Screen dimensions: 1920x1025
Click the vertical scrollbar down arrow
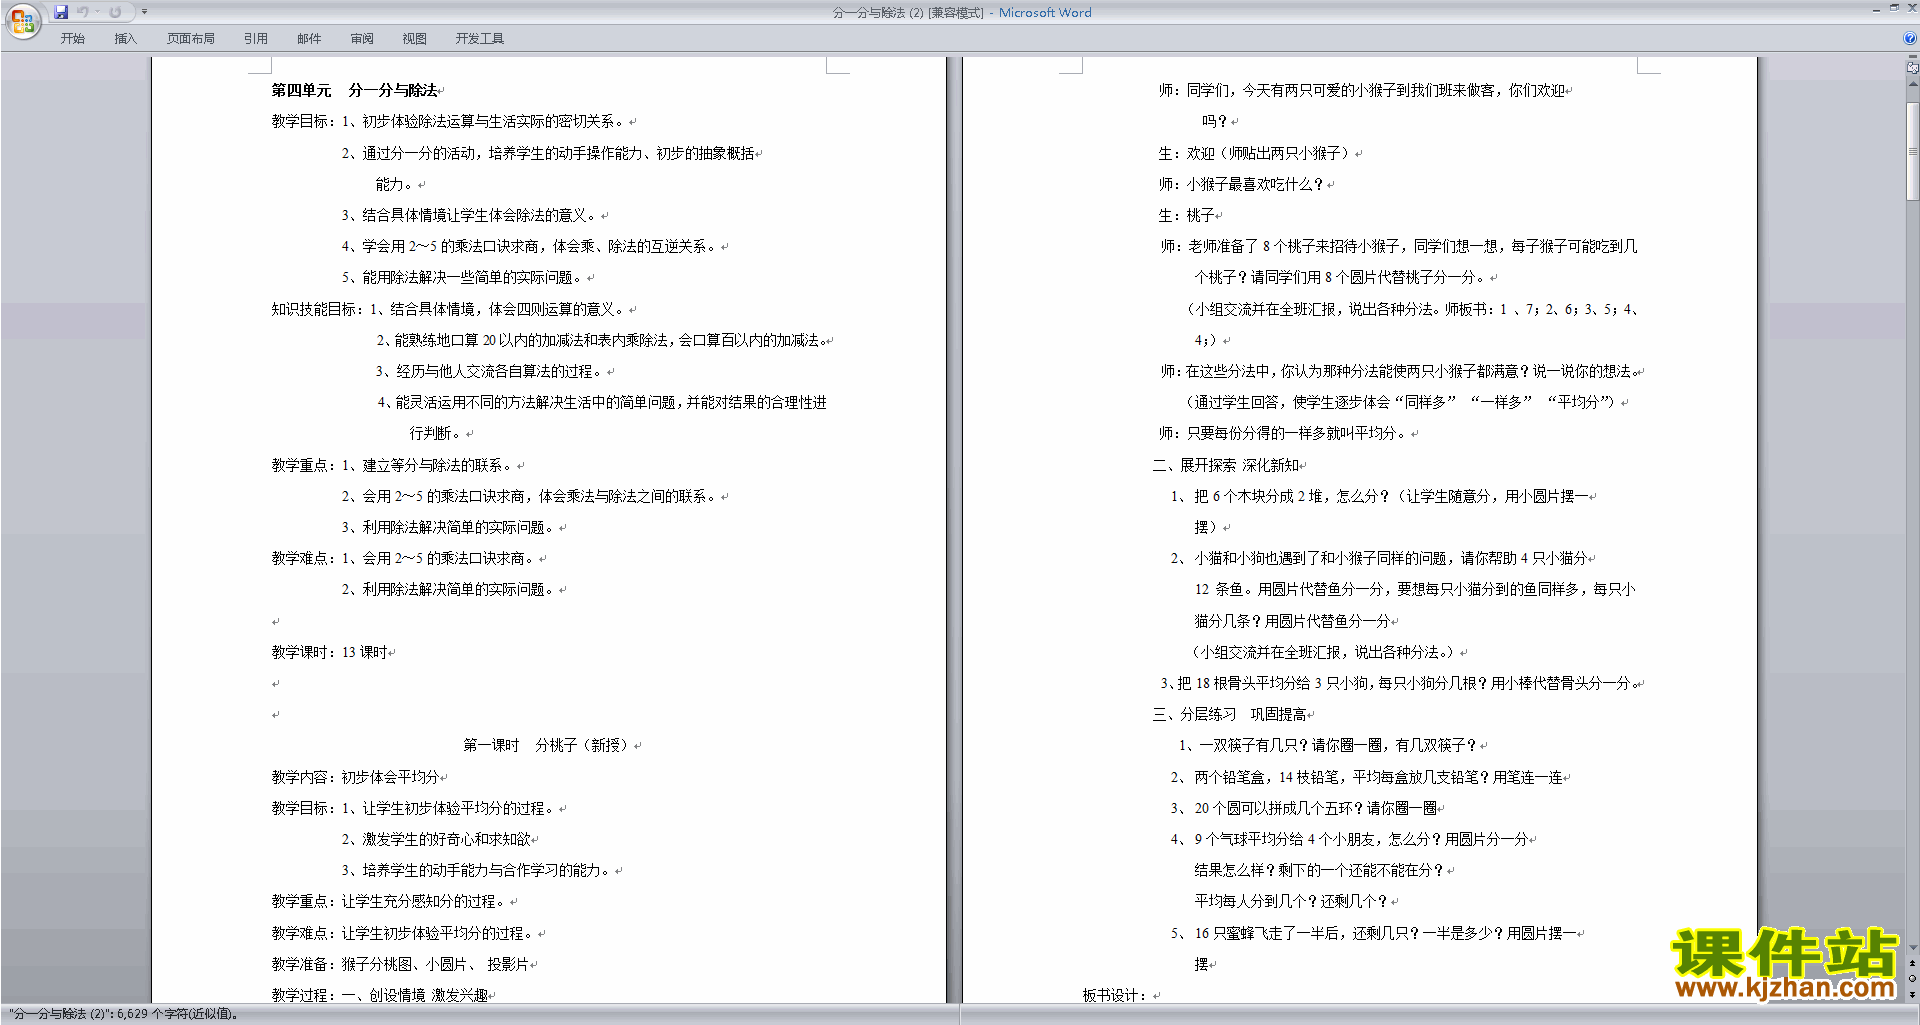pos(1912,948)
